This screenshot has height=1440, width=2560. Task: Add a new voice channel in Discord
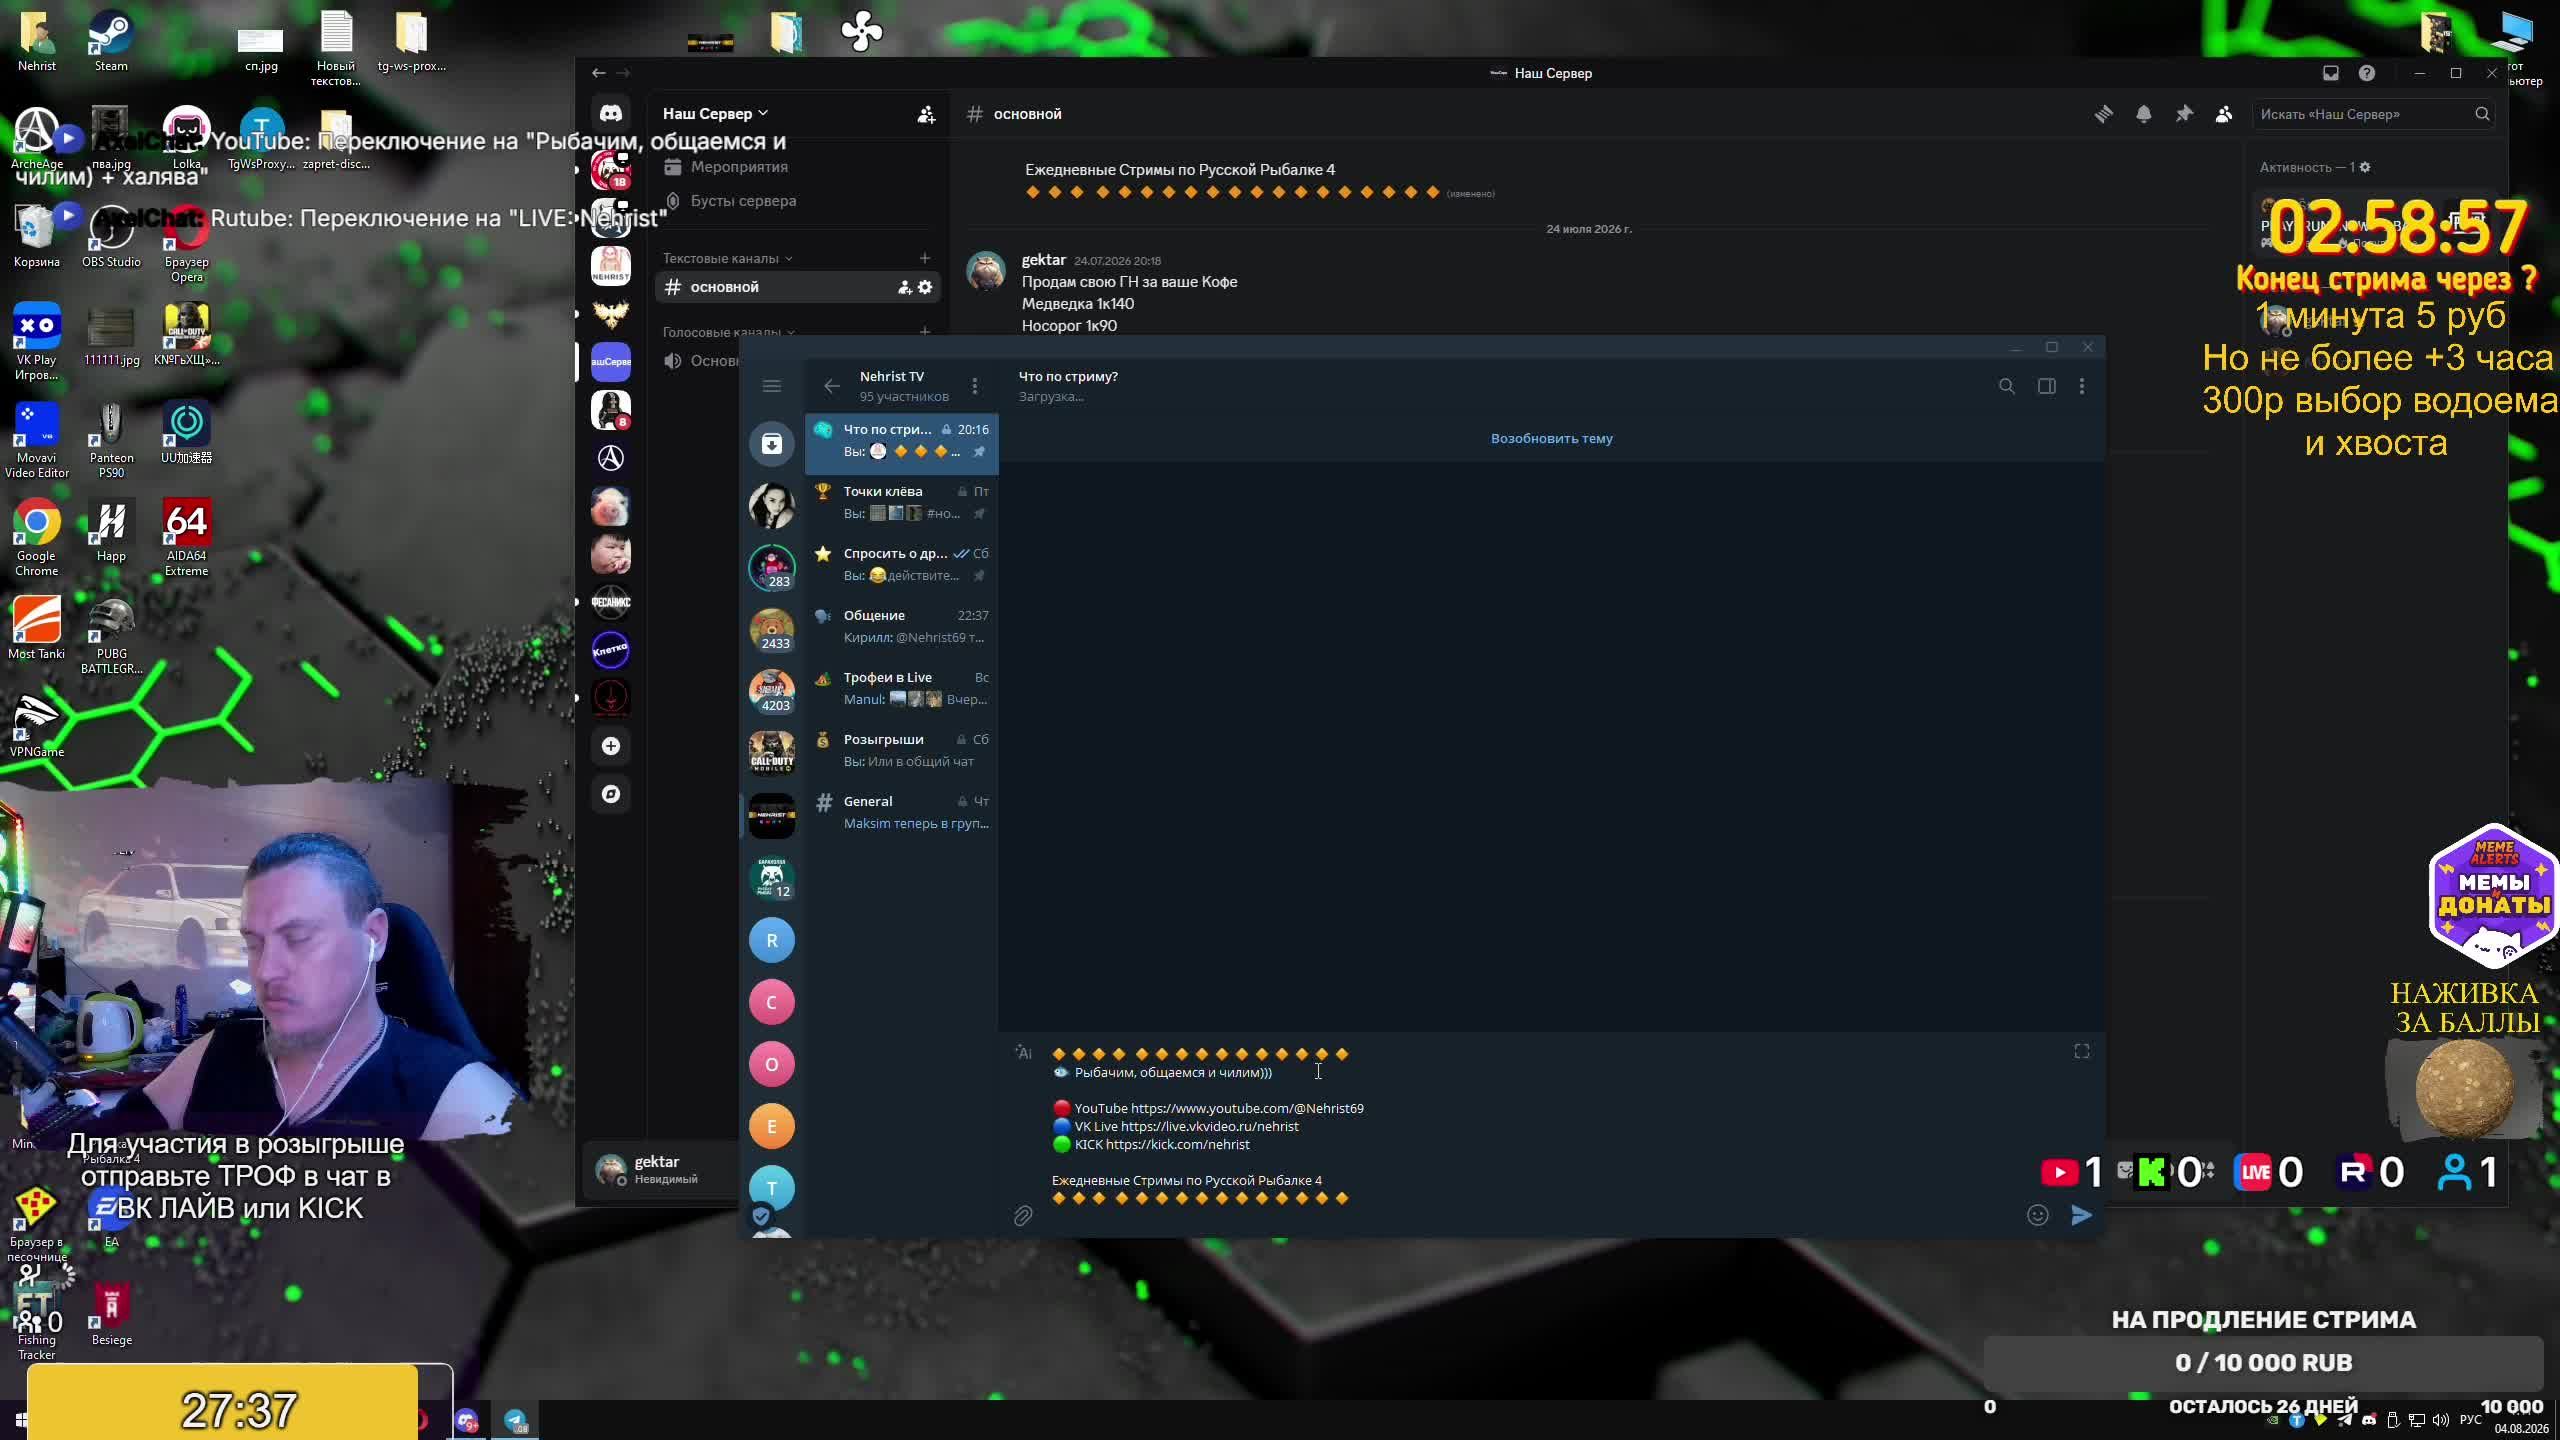(x=925, y=331)
